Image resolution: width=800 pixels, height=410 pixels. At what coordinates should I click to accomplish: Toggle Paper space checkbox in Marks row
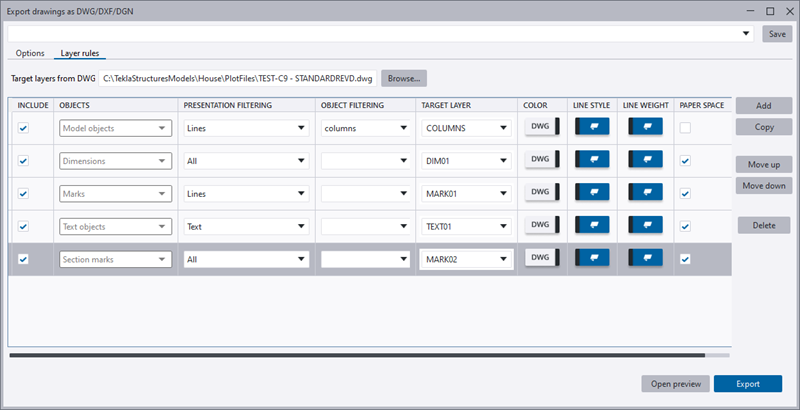pyautogui.click(x=685, y=193)
